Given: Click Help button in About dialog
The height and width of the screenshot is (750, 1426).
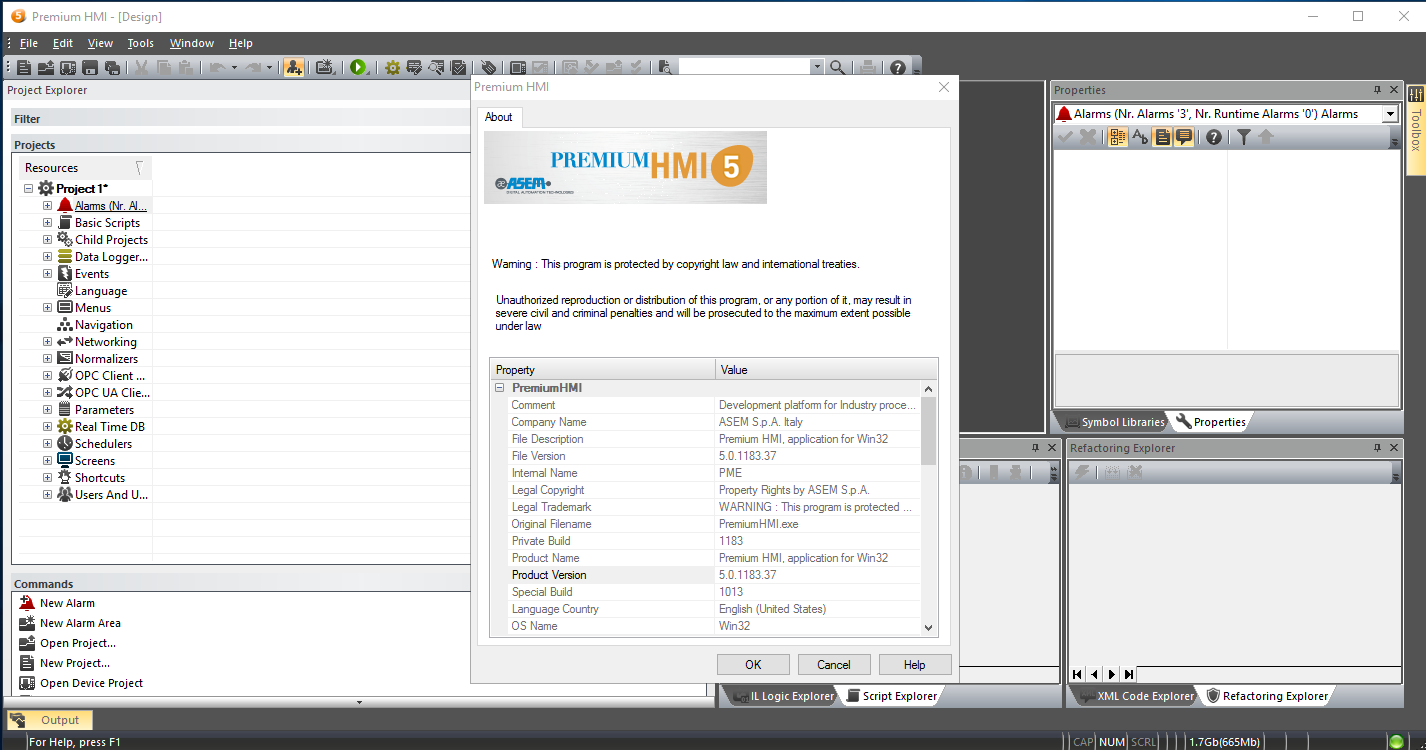Looking at the screenshot, I should [915, 664].
